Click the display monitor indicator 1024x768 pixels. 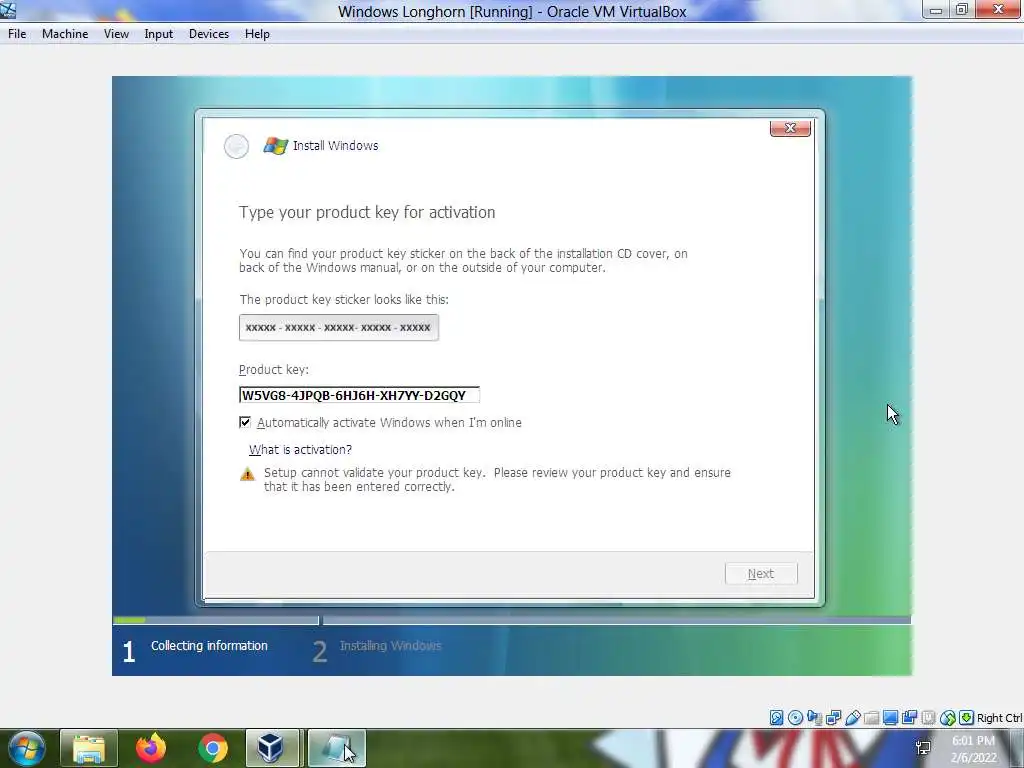[890, 718]
